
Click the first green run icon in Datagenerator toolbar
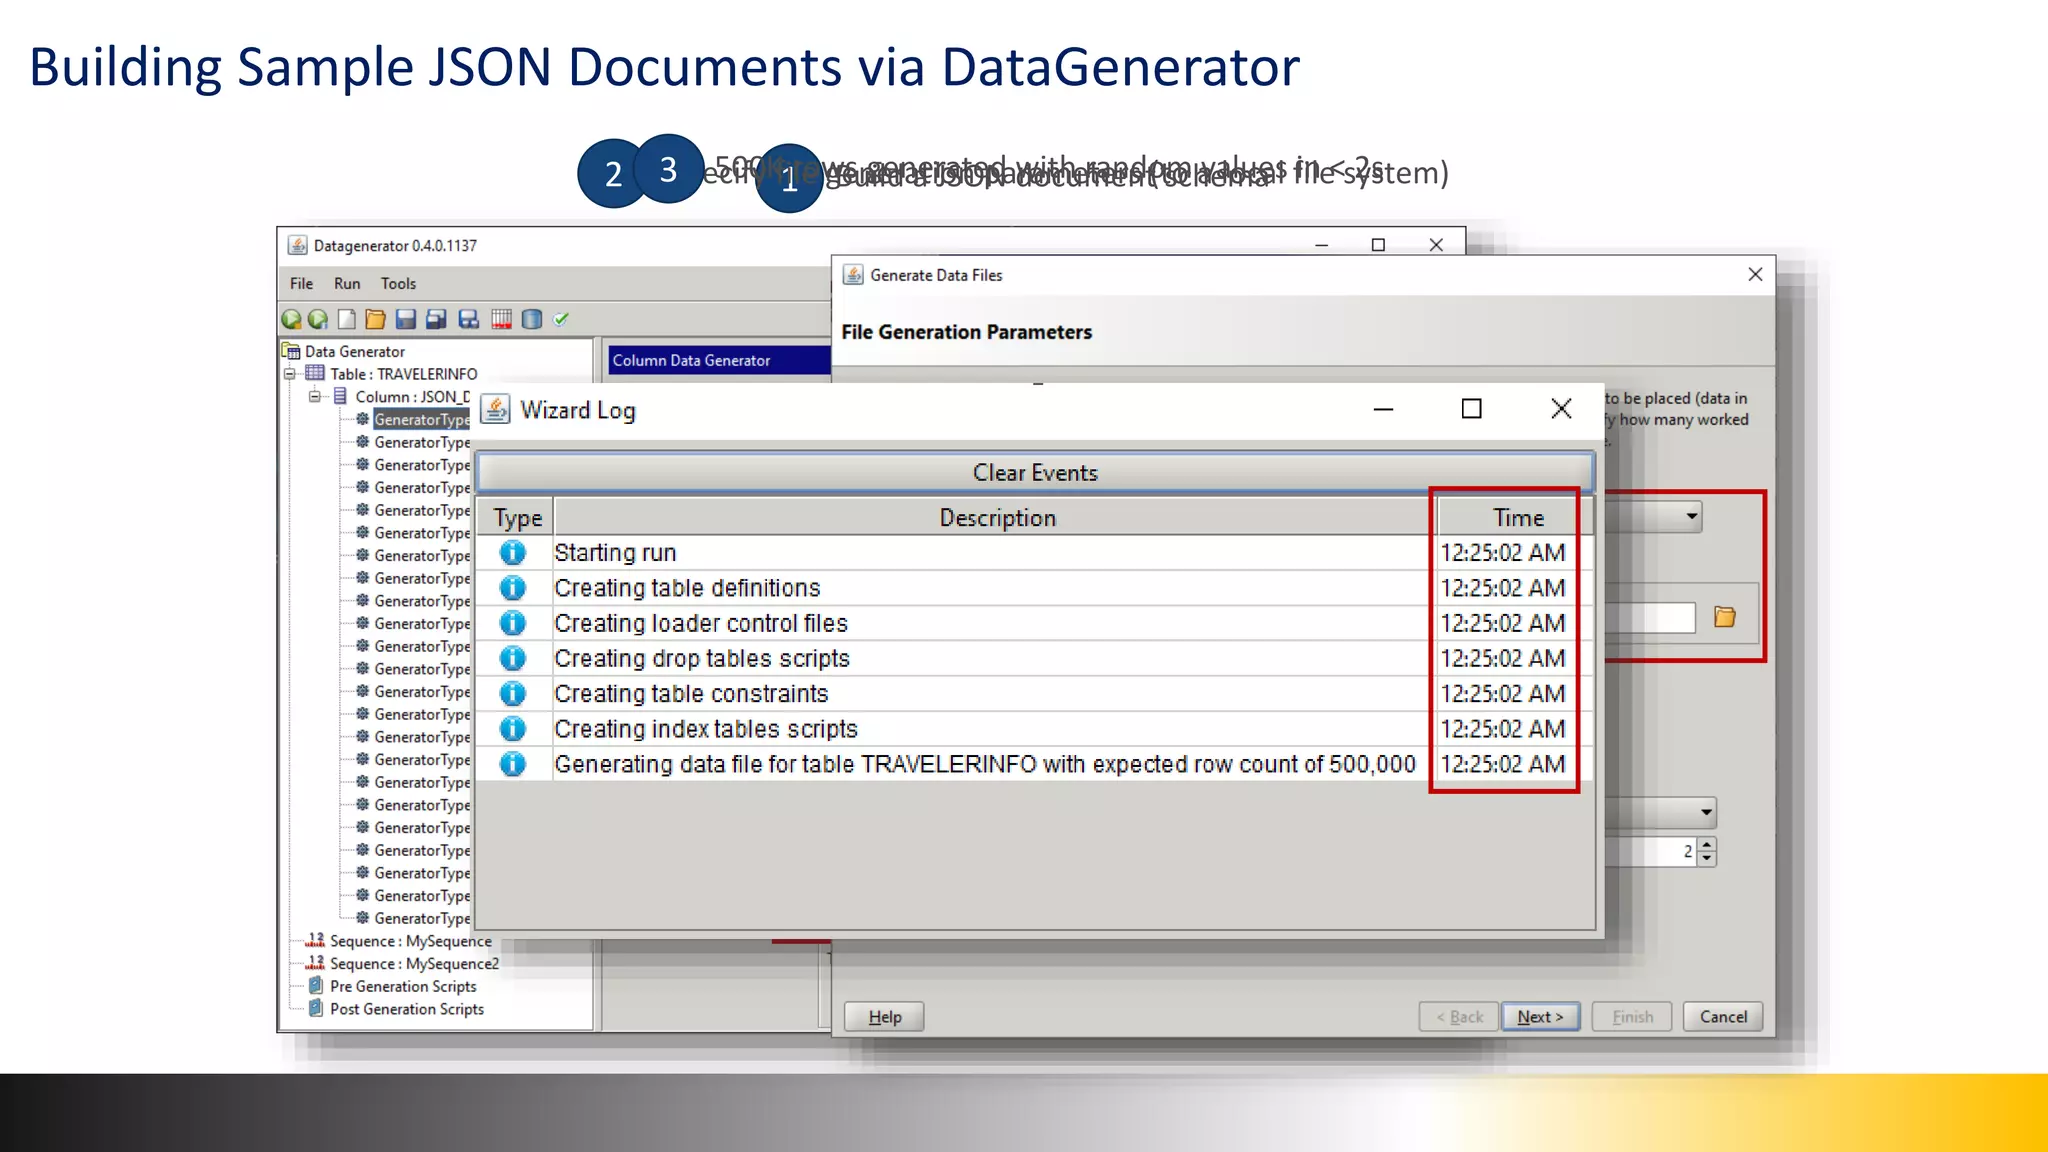(x=291, y=319)
